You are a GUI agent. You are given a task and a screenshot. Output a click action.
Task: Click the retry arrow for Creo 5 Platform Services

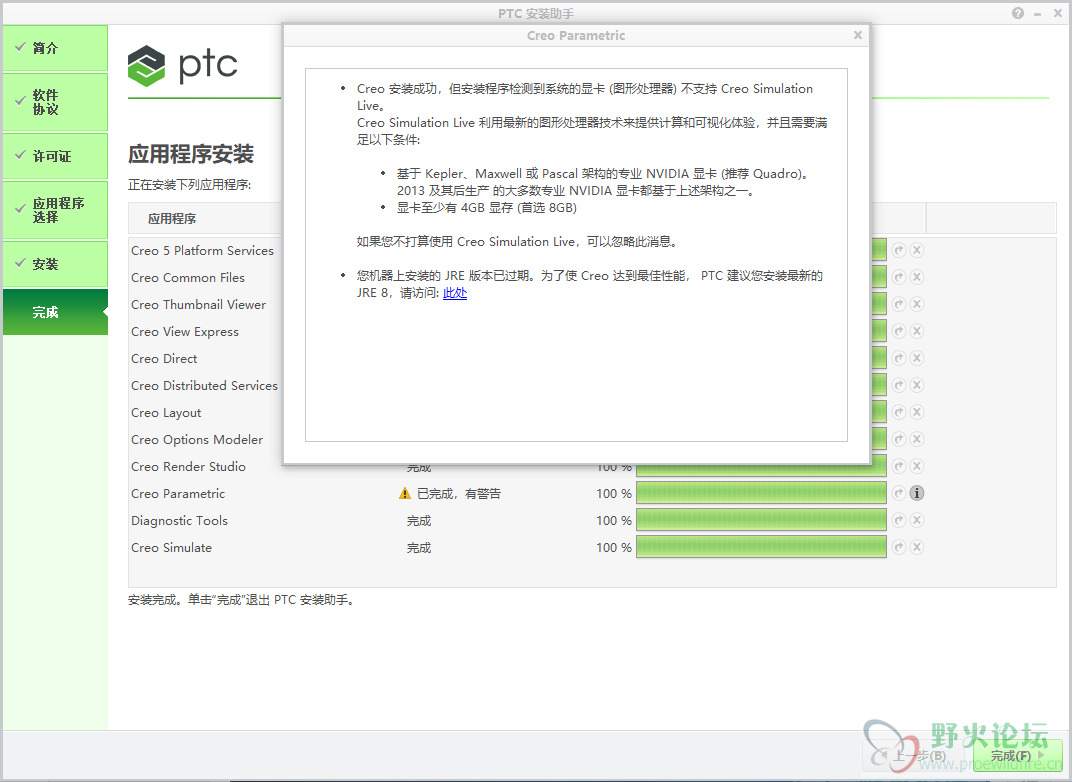(x=899, y=250)
